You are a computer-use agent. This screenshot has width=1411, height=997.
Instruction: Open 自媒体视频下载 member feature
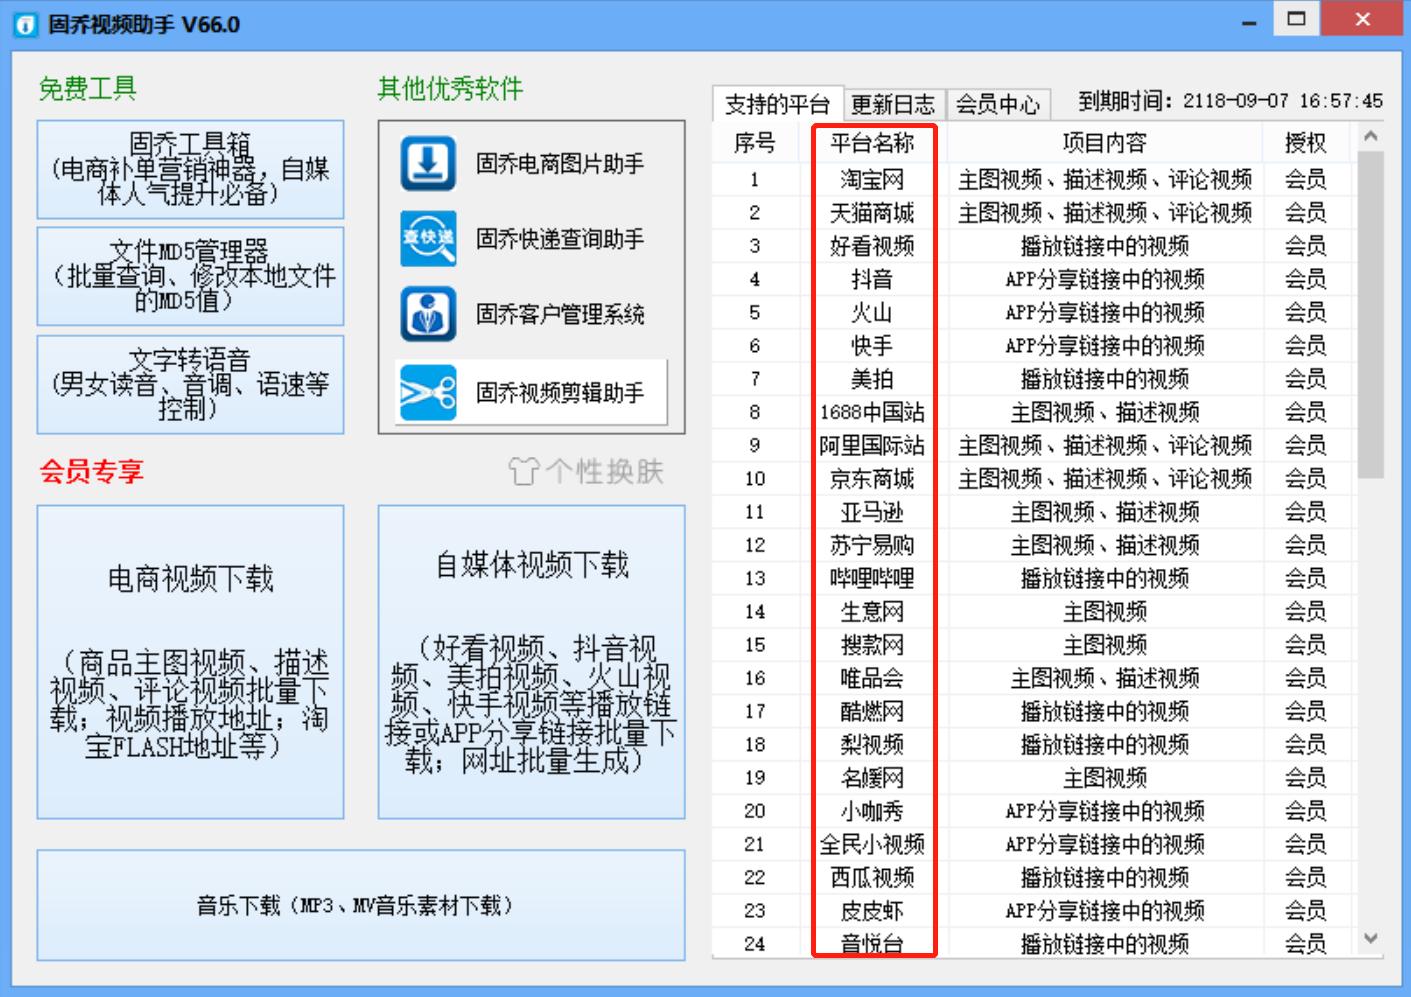click(531, 662)
